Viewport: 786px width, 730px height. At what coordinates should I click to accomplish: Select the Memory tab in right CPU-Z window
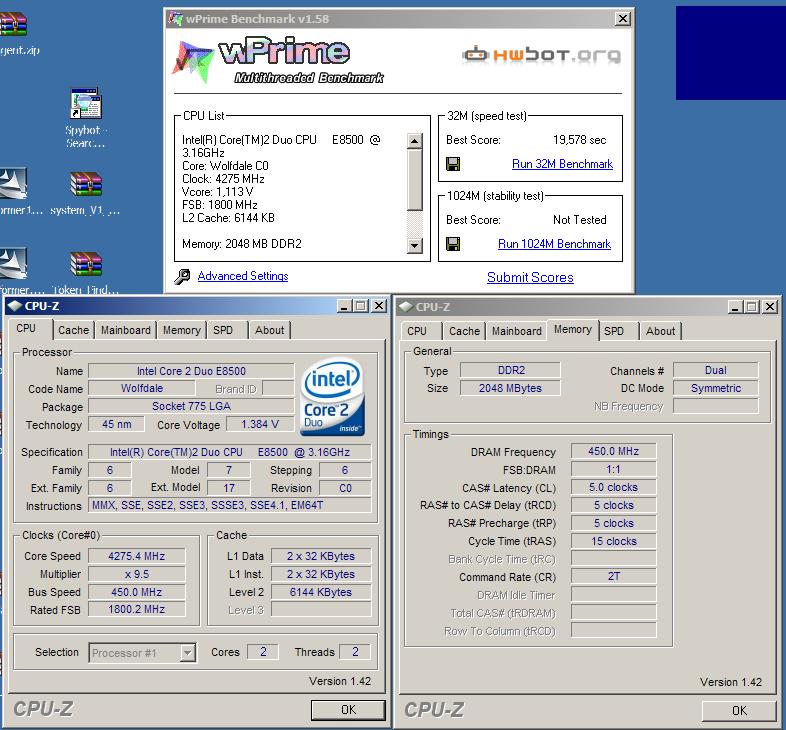pos(572,329)
